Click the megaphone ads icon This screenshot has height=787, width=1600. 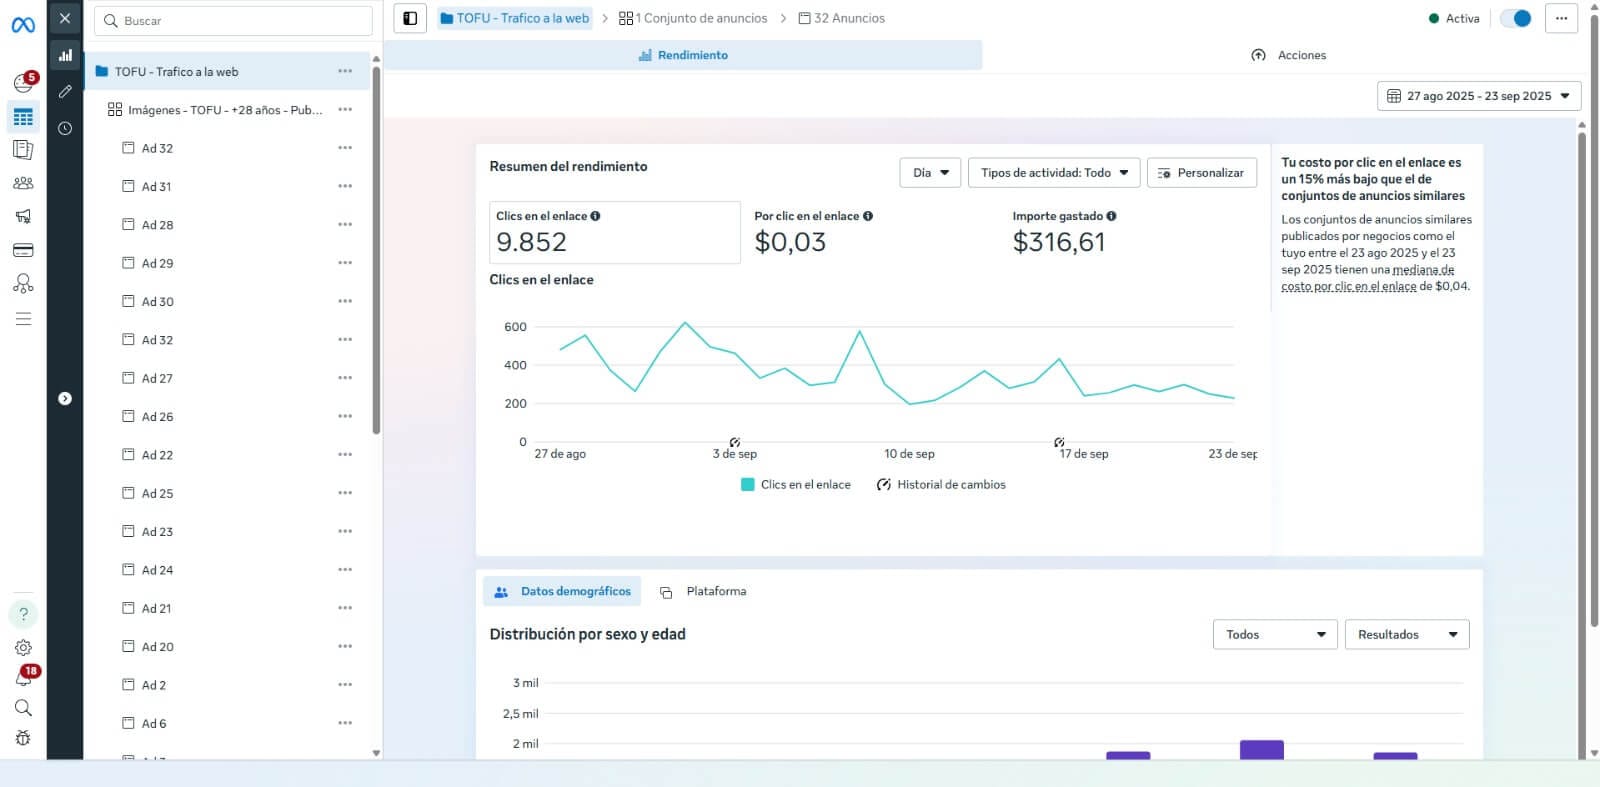pos(23,216)
